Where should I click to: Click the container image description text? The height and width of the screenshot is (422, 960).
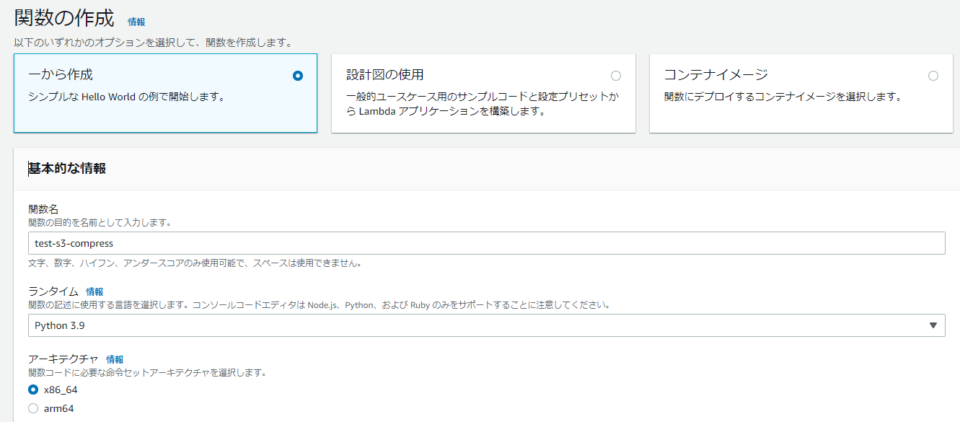[x=783, y=97]
